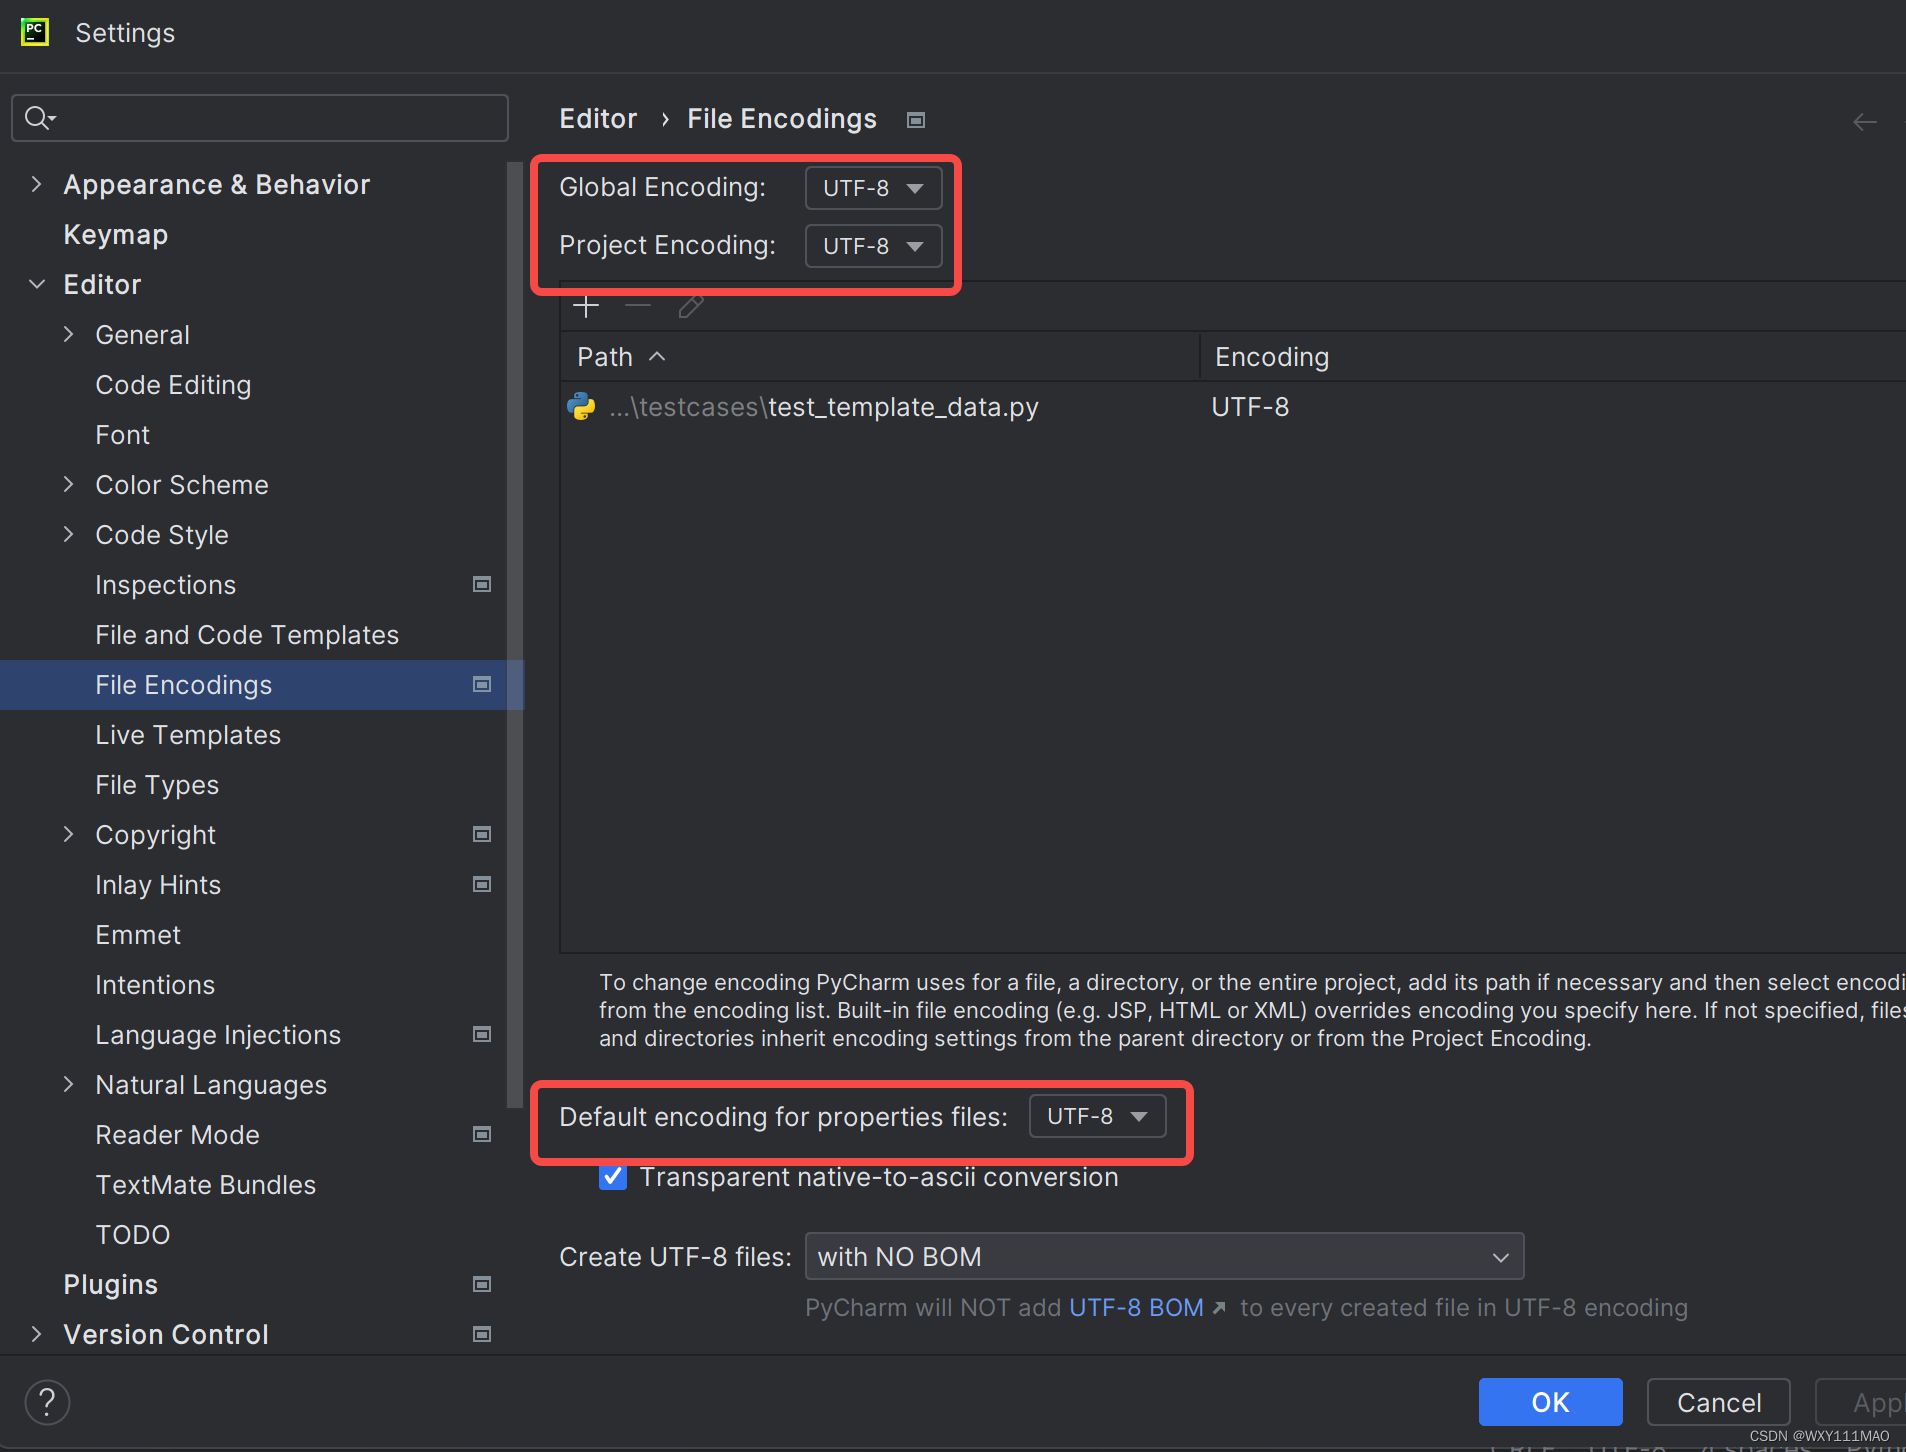Collapse the Editor section
Viewport: 1906px width, 1452px height.
36,284
